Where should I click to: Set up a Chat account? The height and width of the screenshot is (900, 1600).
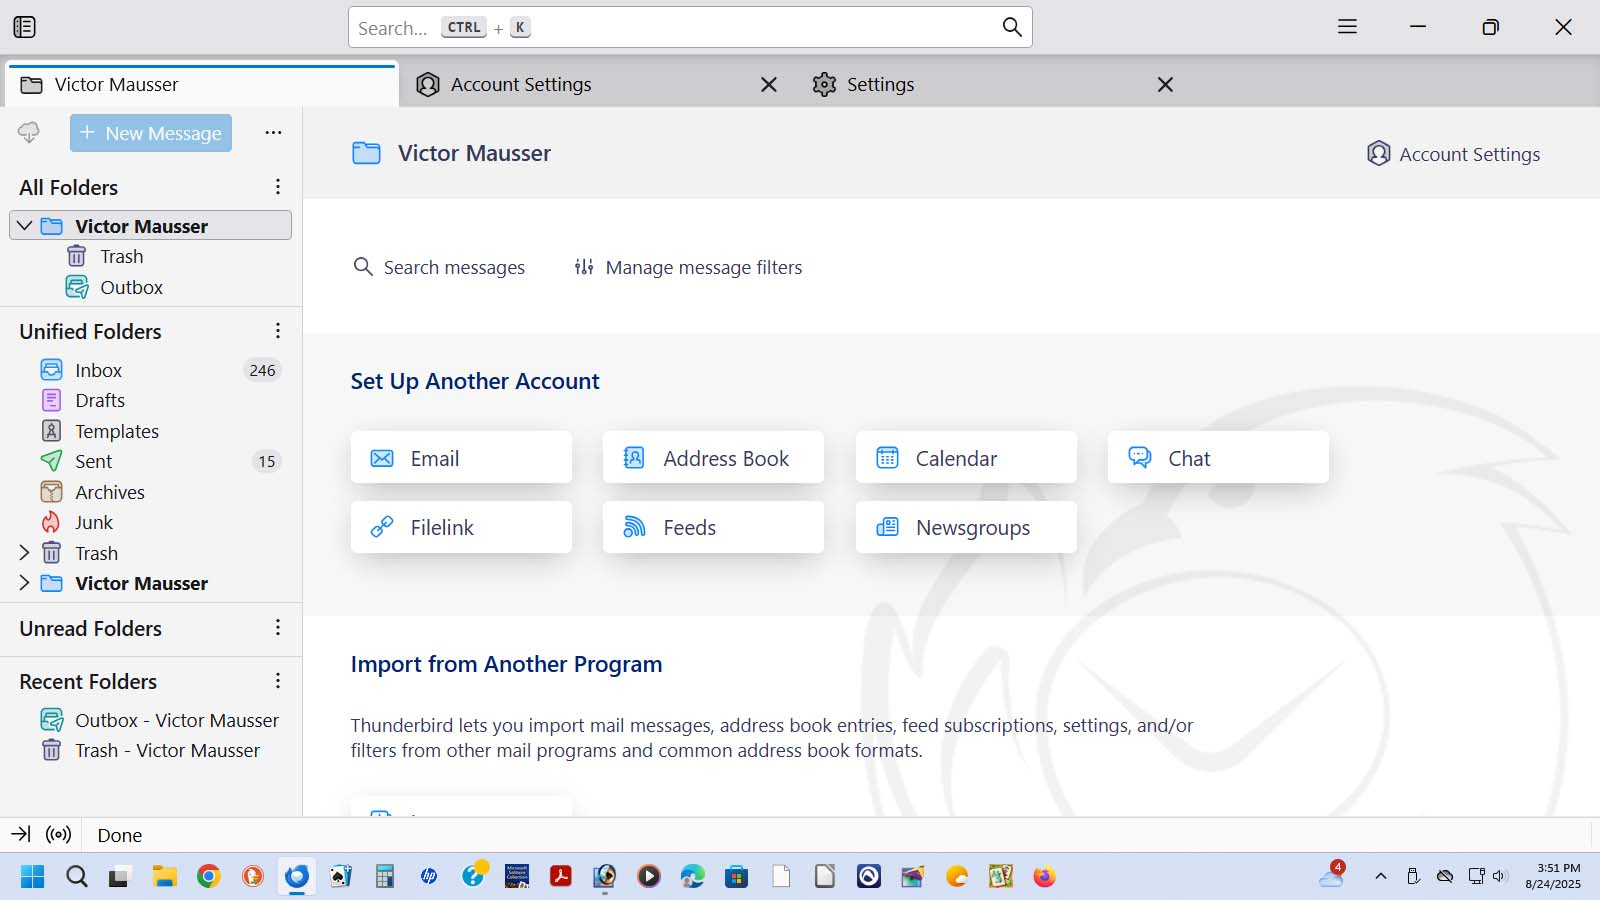coord(1218,458)
